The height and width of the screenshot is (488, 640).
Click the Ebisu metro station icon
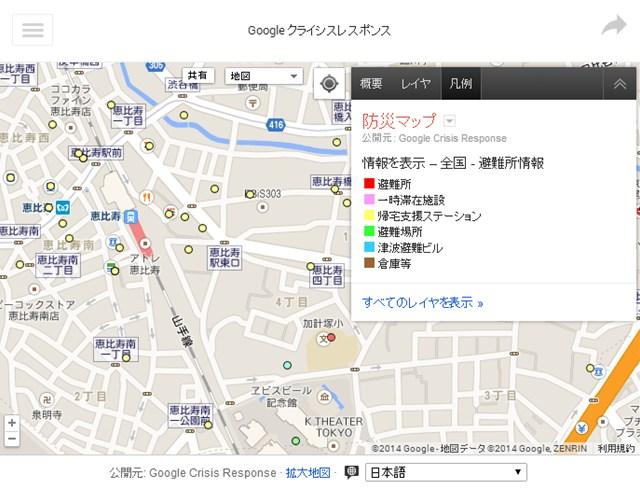point(63,208)
